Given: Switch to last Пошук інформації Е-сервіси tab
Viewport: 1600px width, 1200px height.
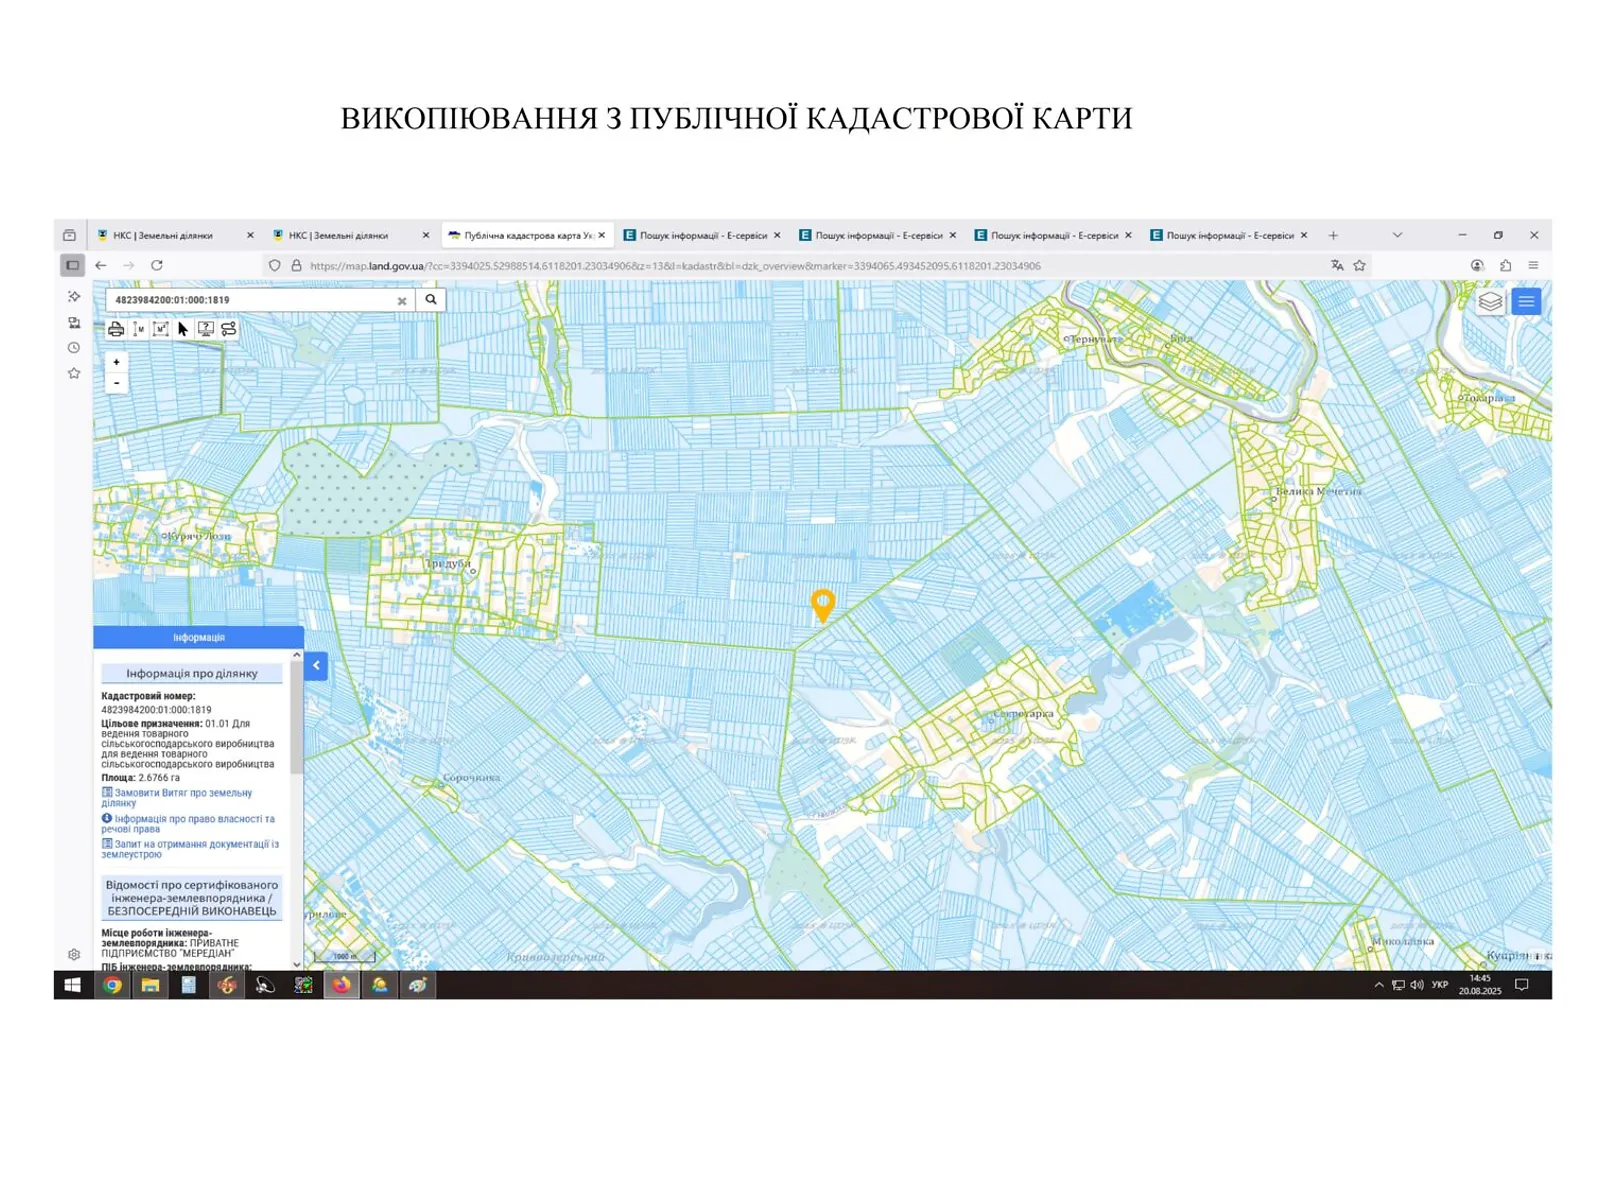Looking at the screenshot, I should [x=1229, y=235].
